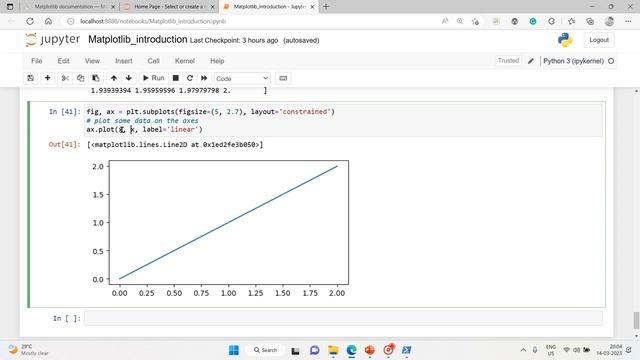This screenshot has height=360, width=640.
Task: Open the weather widget on taskbar
Action: [29, 350]
